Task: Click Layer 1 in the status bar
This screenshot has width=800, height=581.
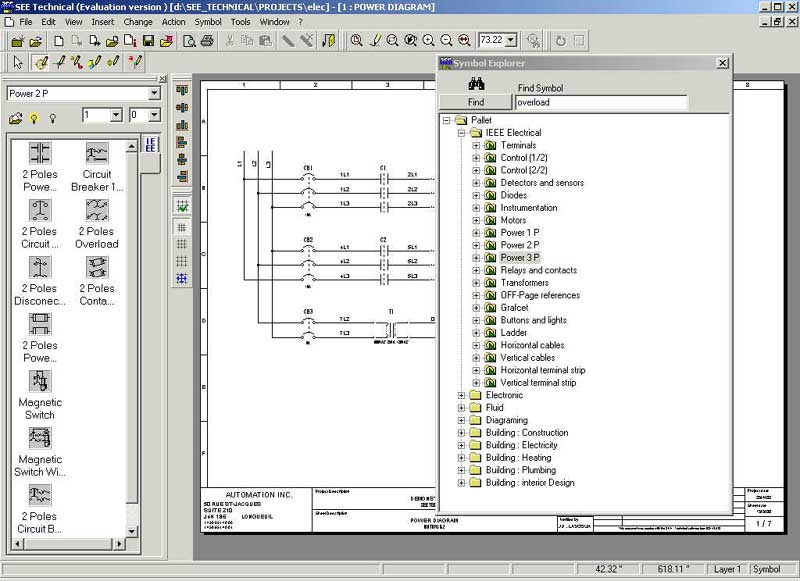Action: [727, 569]
